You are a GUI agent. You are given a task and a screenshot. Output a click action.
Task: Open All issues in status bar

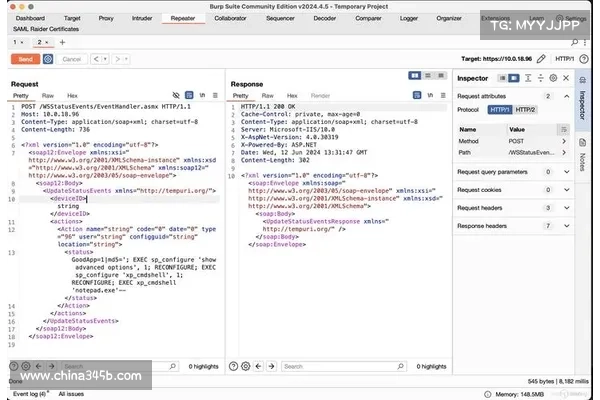(x=71, y=394)
